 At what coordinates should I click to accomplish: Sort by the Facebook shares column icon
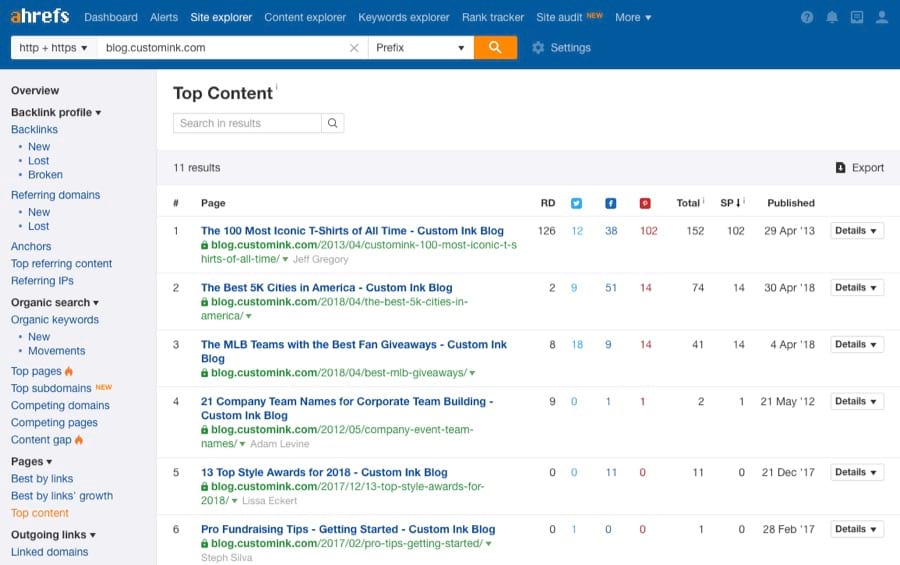(x=610, y=203)
